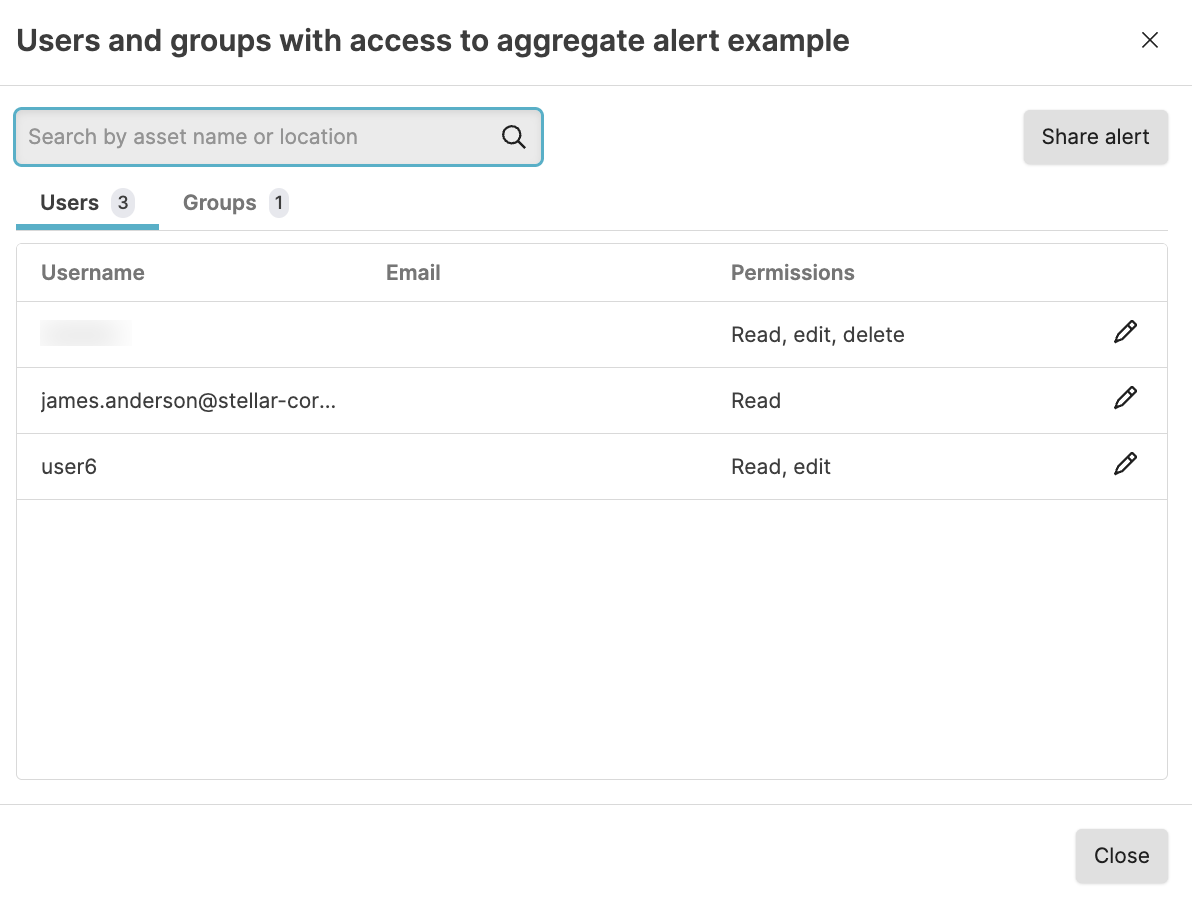Click pencil icon for james.anderson row
This screenshot has height=900, width=1192.
(x=1125, y=399)
